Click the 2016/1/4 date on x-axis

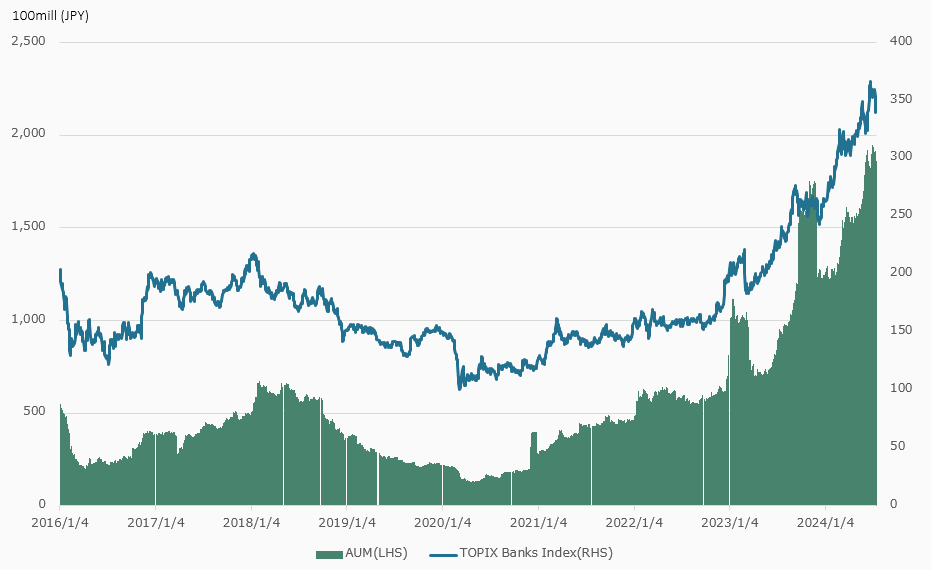click(x=60, y=523)
